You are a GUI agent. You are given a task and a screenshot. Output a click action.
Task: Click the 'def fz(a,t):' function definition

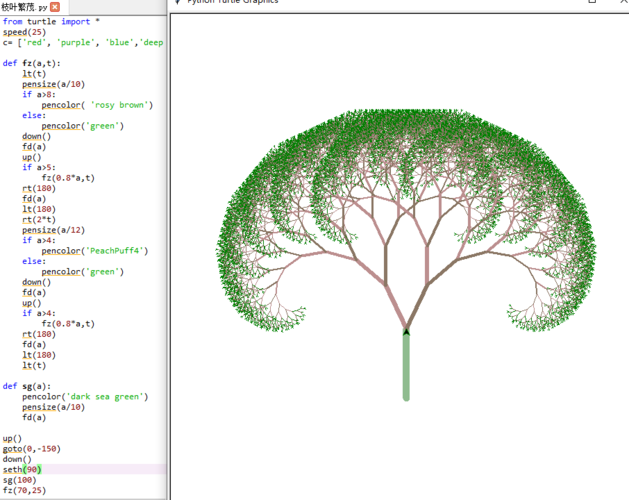32,63
